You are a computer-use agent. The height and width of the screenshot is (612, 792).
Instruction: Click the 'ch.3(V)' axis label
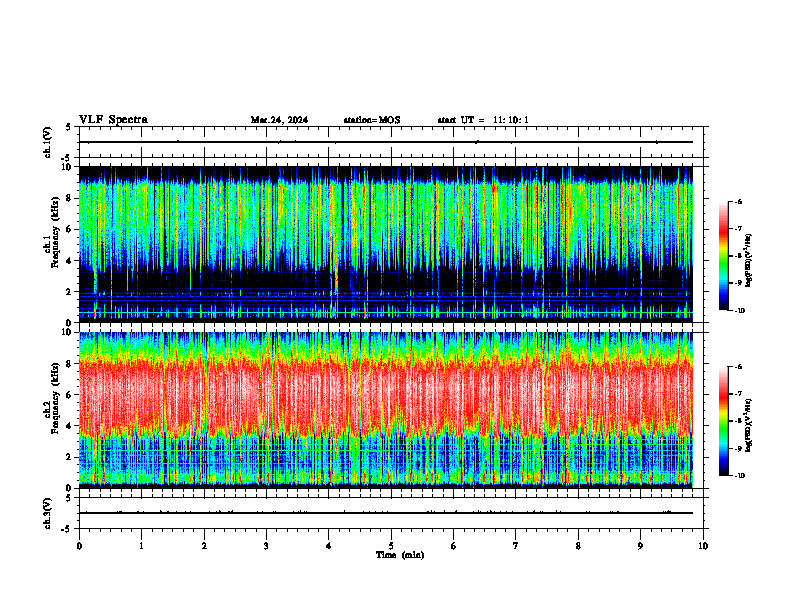click(48, 513)
